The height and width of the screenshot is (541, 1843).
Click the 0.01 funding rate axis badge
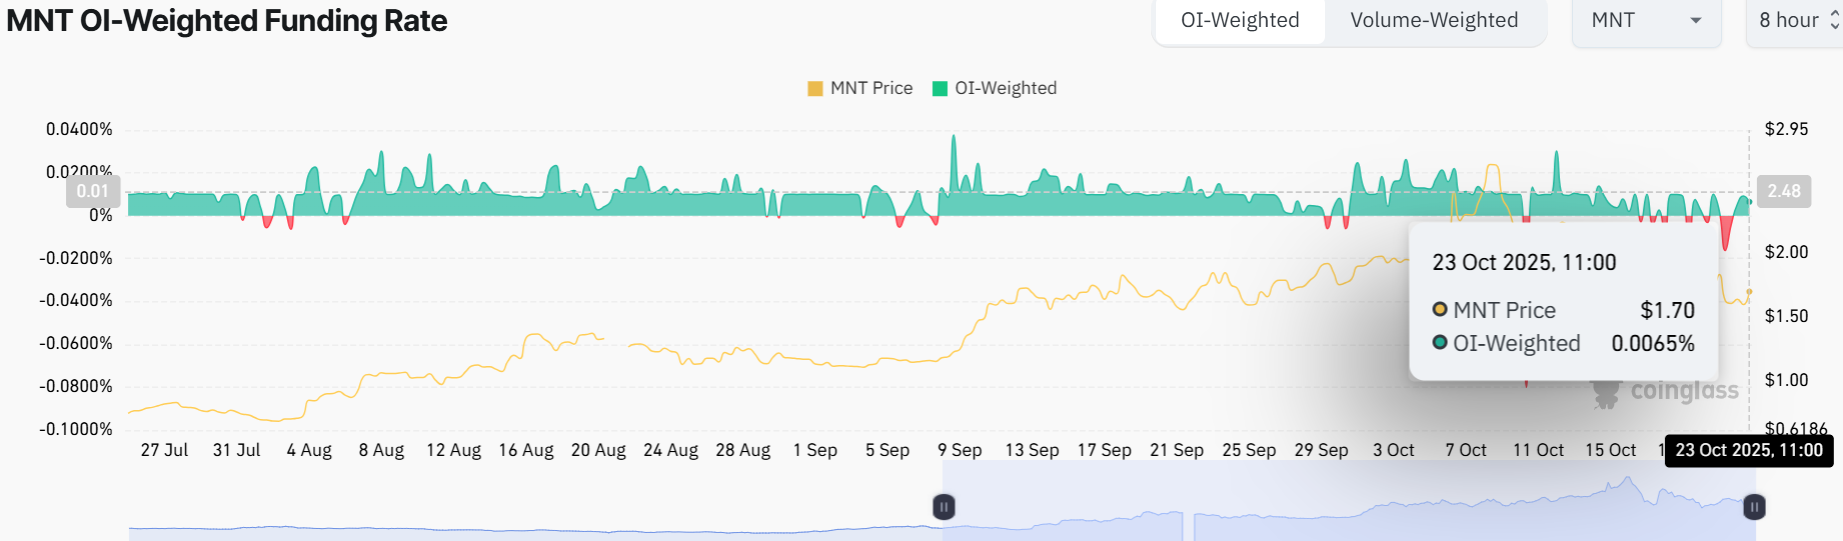point(93,191)
